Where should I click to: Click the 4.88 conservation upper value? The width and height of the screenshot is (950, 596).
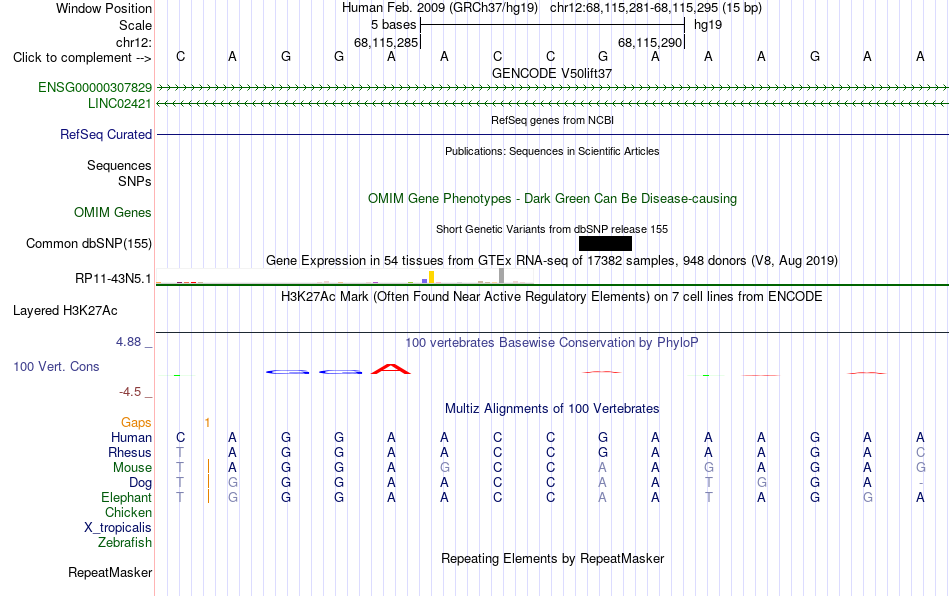tap(128, 342)
